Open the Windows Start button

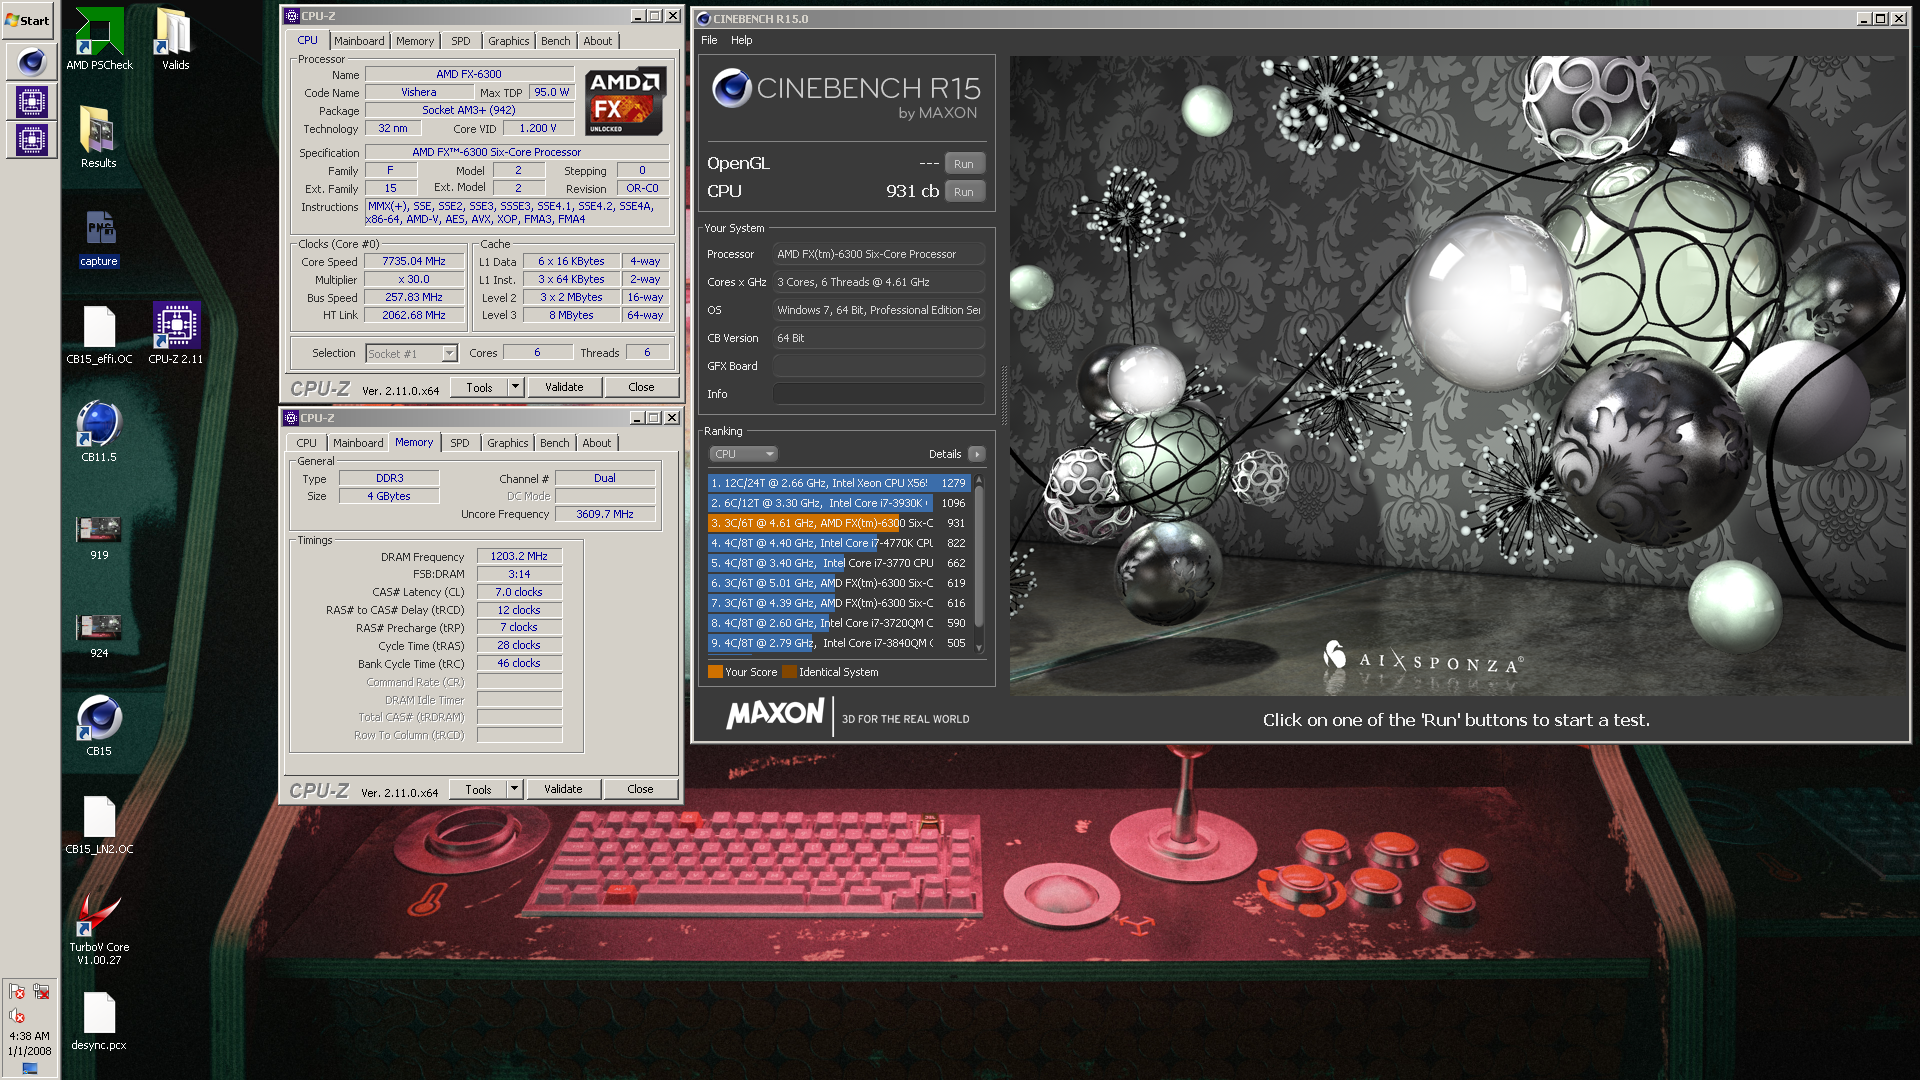(29, 20)
